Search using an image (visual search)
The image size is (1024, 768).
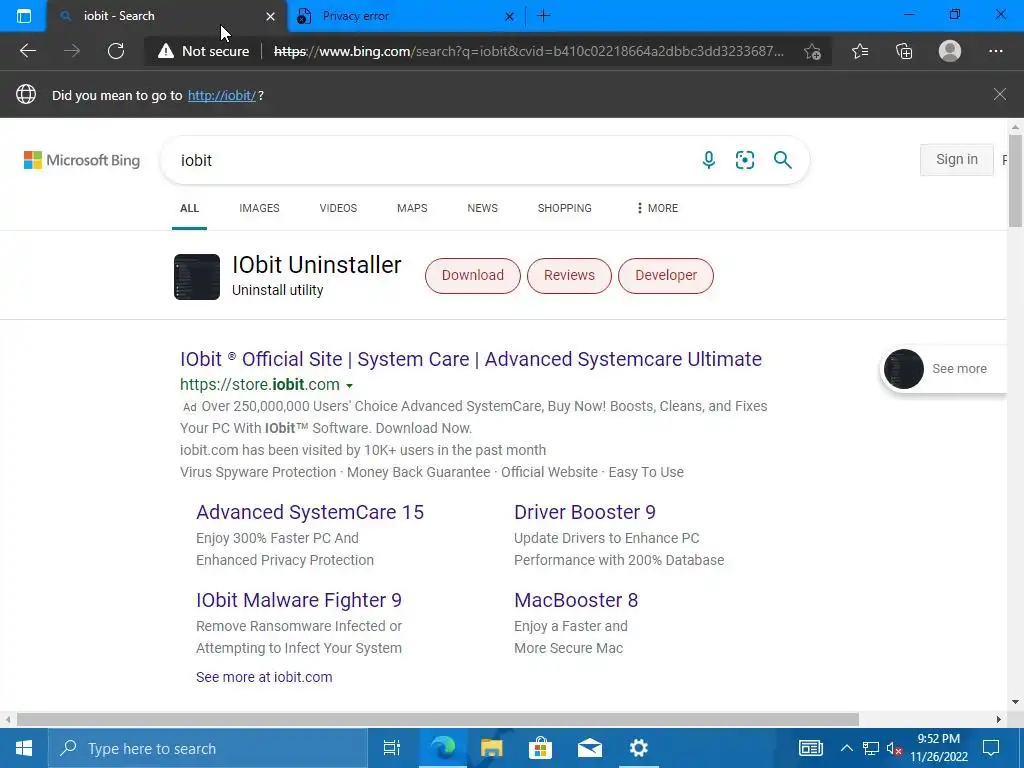point(744,160)
